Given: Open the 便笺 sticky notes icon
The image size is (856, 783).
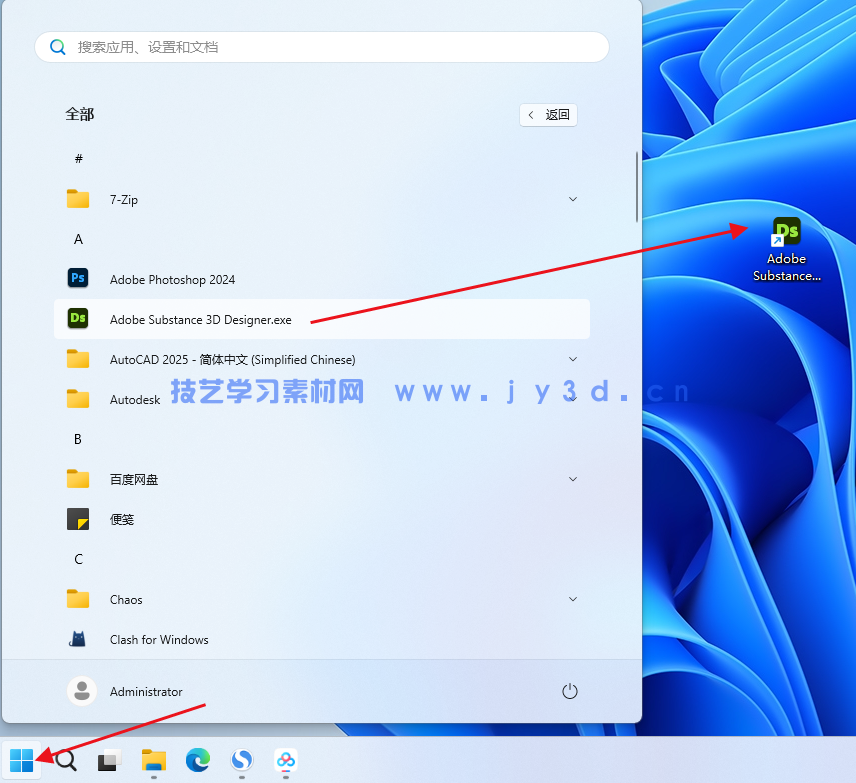Looking at the screenshot, I should pos(78,519).
